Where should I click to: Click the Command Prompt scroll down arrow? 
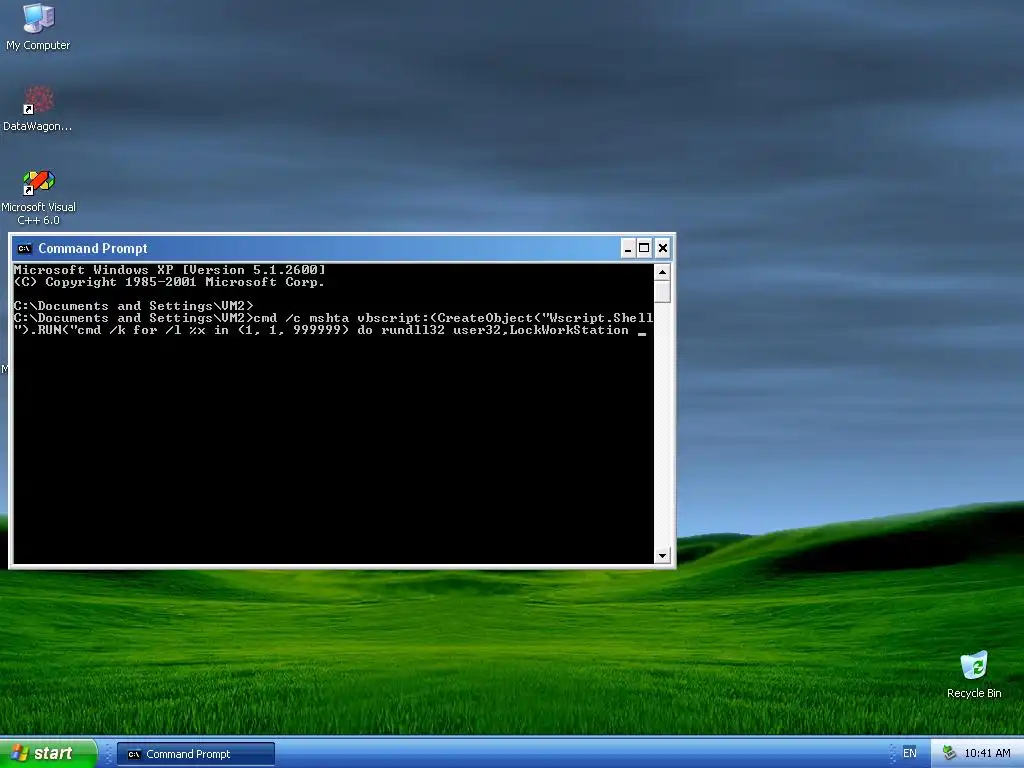tap(662, 555)
